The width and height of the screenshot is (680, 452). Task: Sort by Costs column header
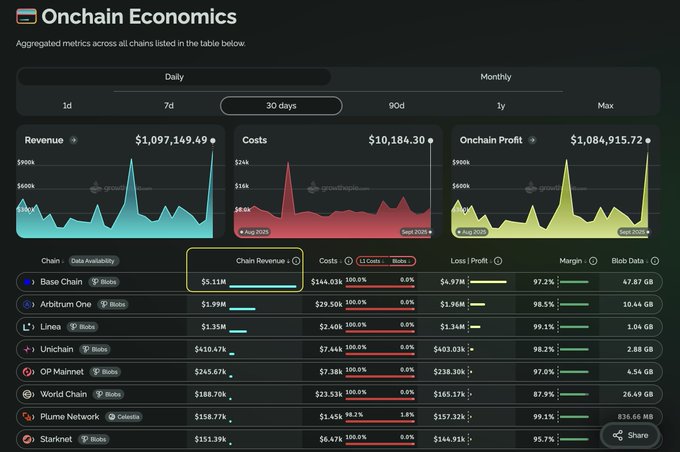(x=330, y=261)
